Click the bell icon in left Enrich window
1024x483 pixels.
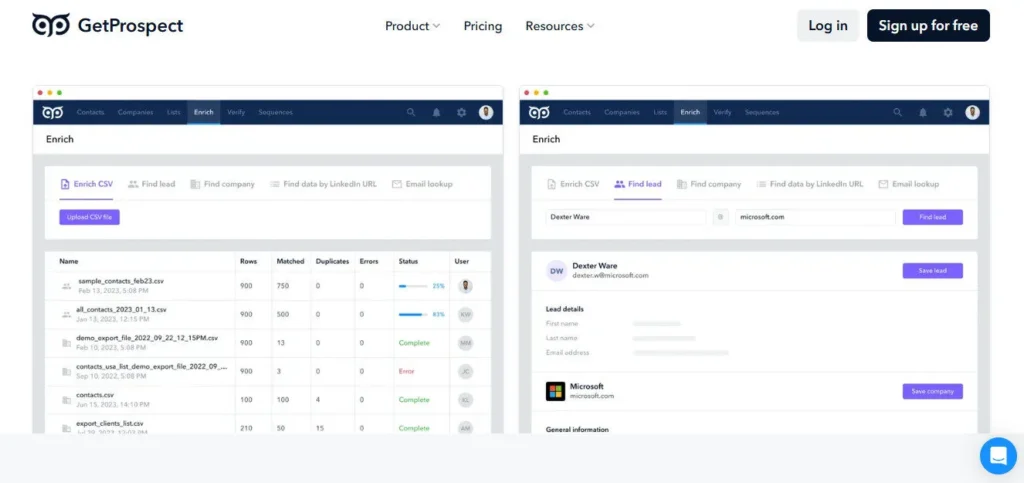[436, 112]
